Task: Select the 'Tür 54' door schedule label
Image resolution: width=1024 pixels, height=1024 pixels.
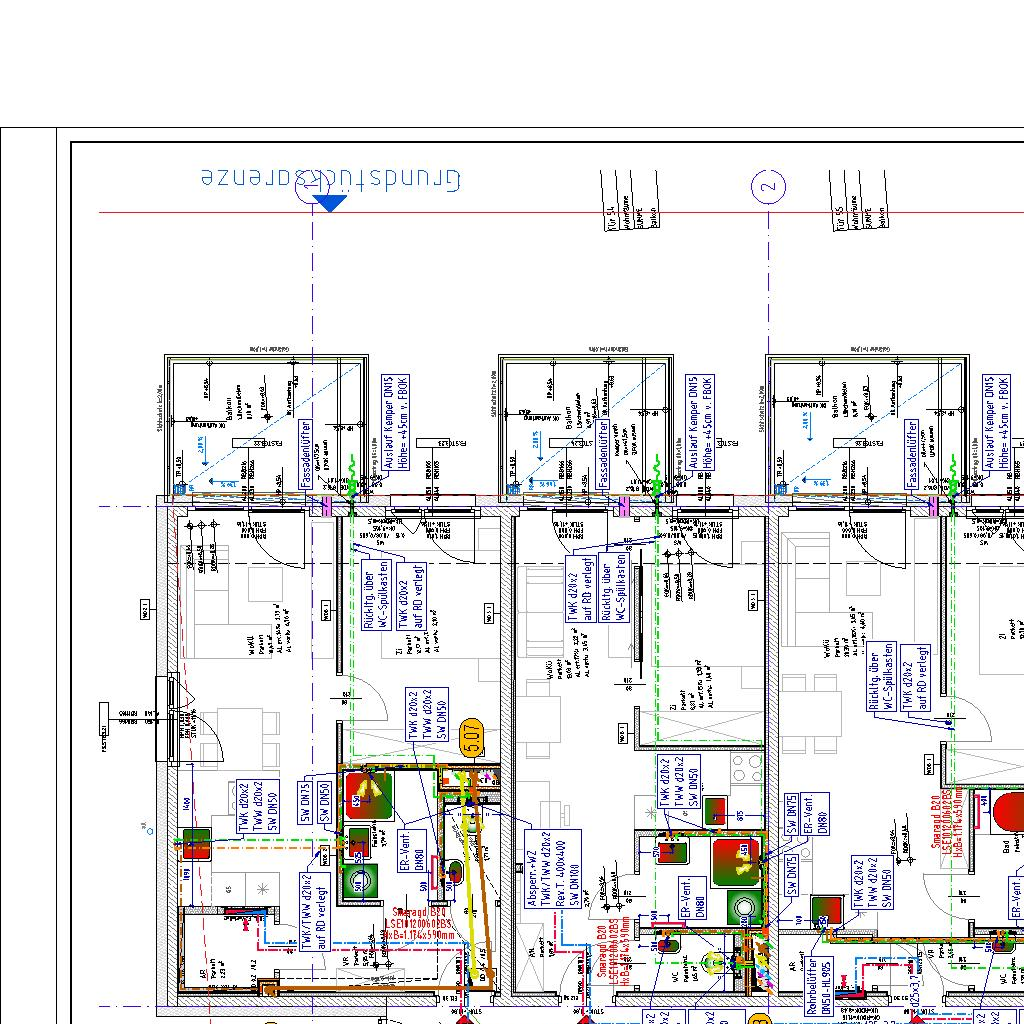Action: click(611, 217)
